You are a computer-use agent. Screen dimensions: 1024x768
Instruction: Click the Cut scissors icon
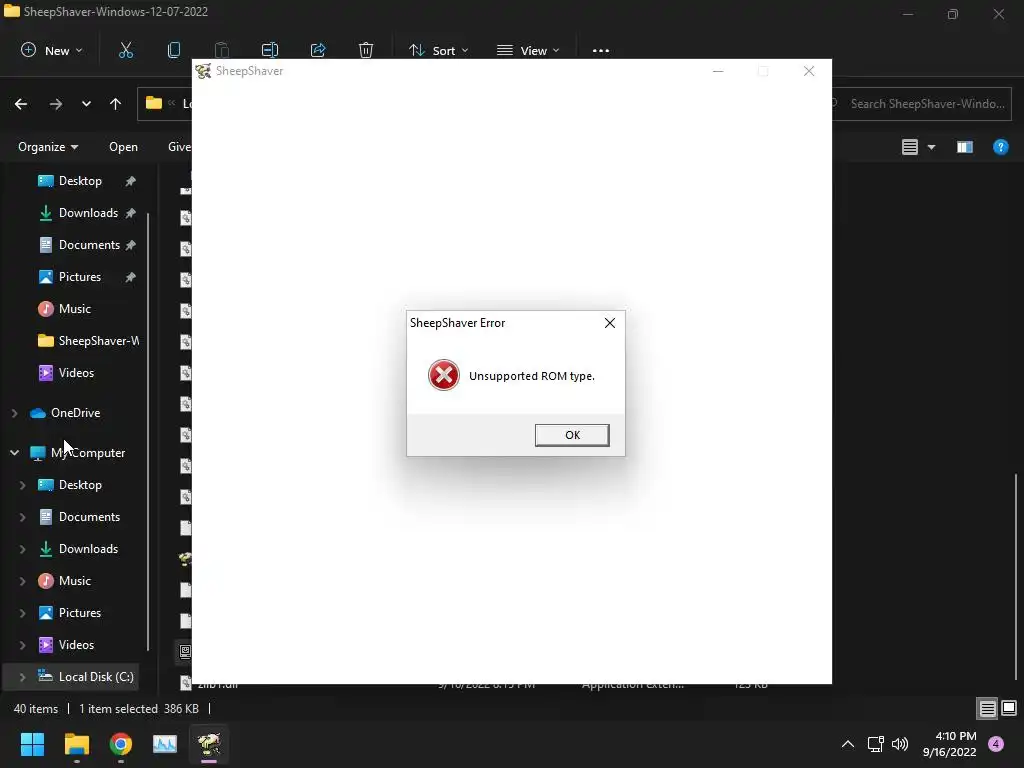tap(126, 50)
